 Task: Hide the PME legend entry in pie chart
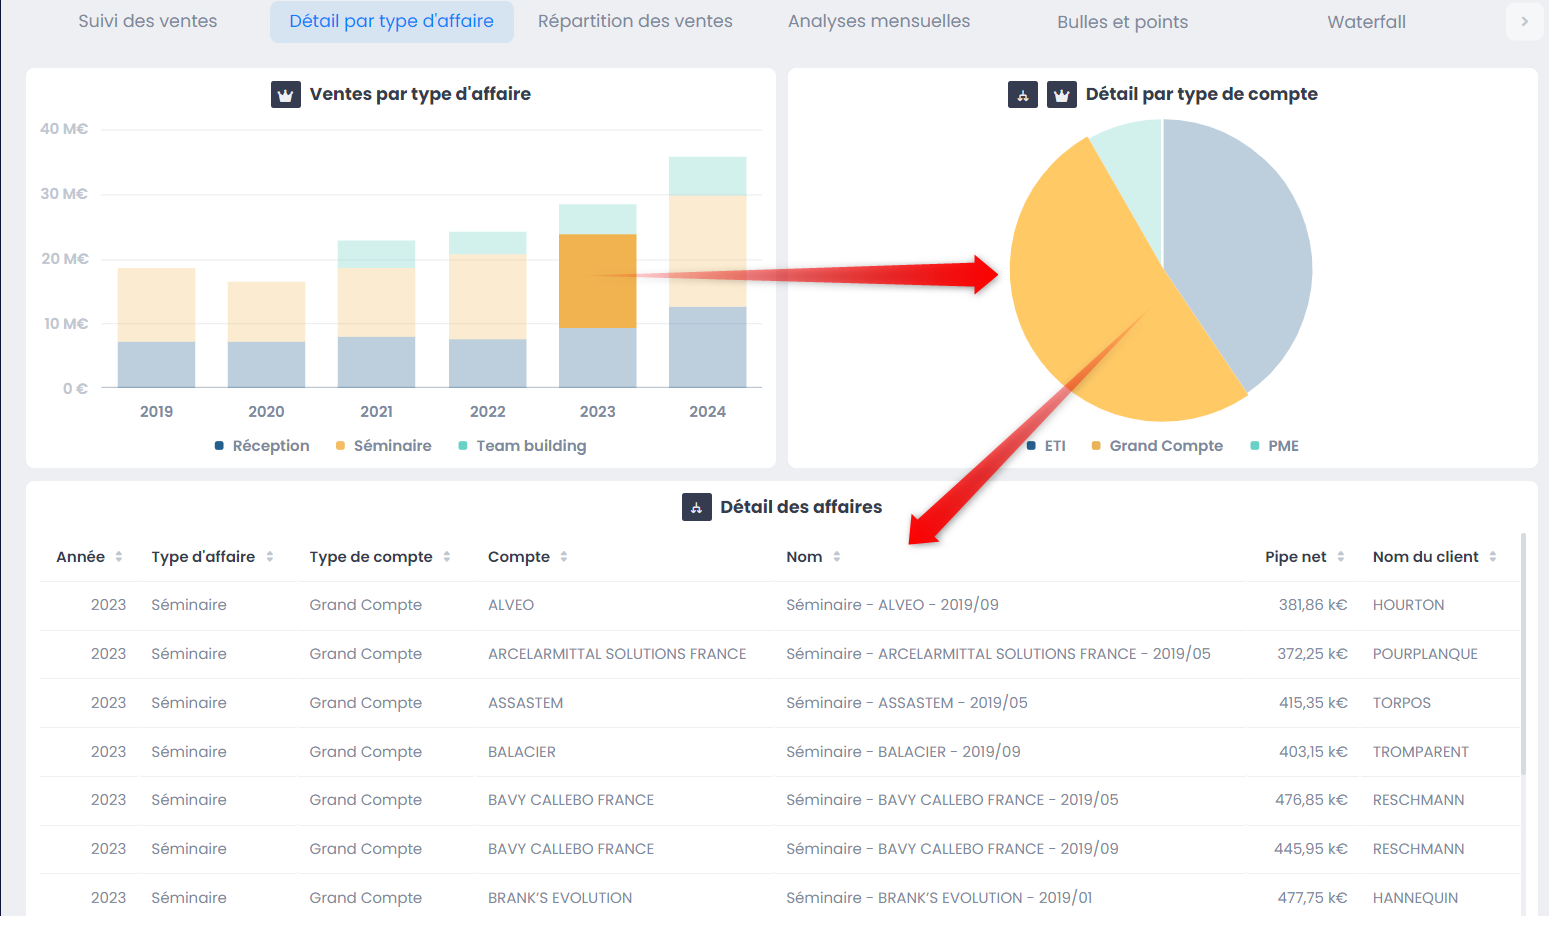(1274, 446)
